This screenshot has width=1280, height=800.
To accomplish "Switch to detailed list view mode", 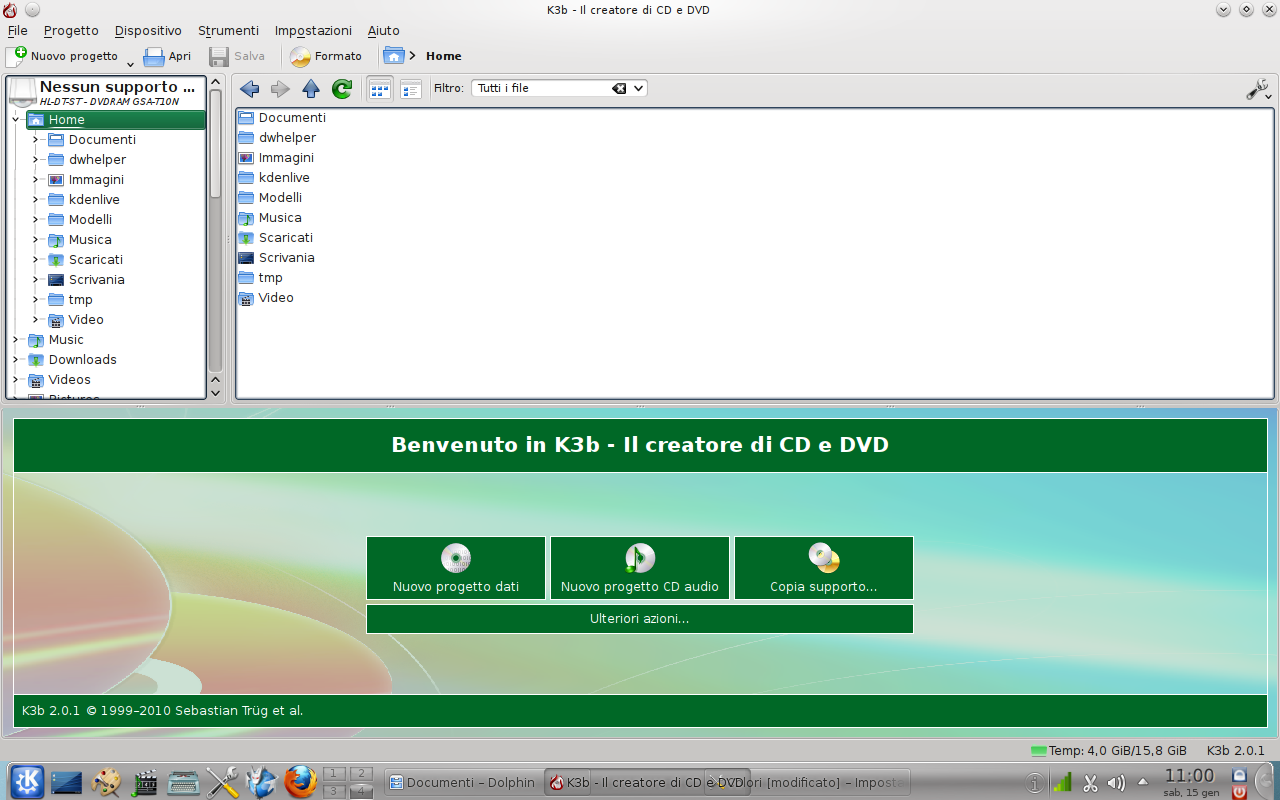I will tap(411, 89).
